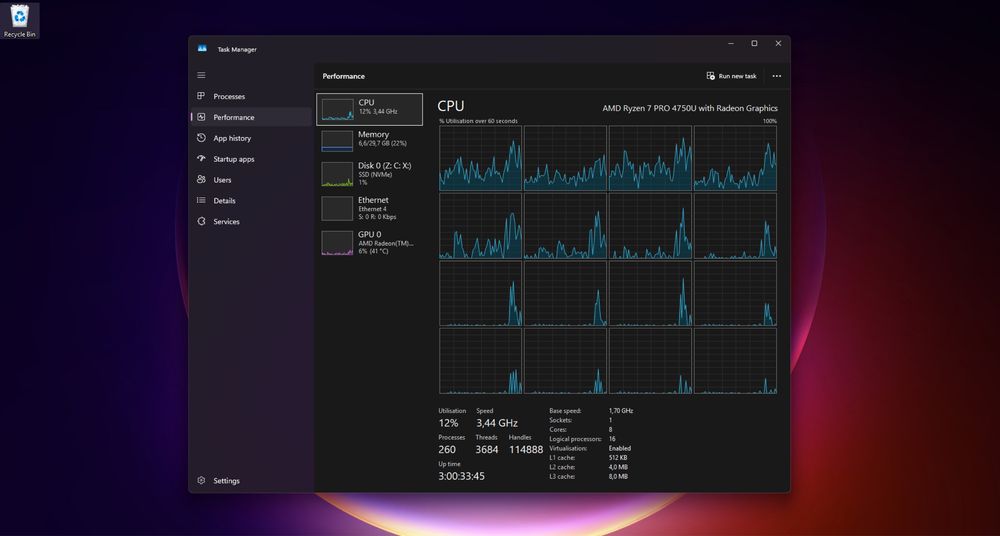The width and height of the screenshot is (1000, 536).
Task: Close the Task Manager window
Action: click(778, 43)
